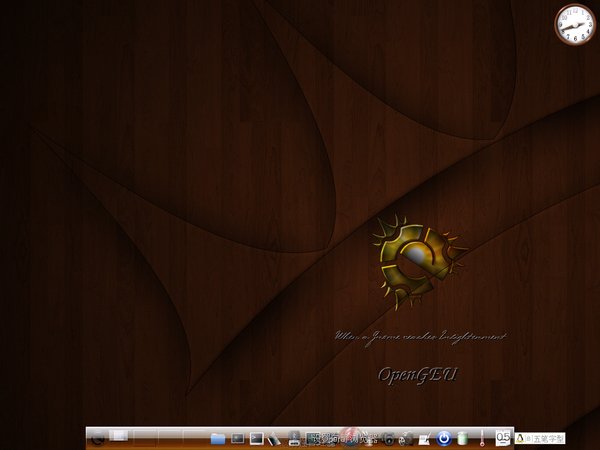The image size is (600, 450).
Task: Switch to the first virtual desktop in pager
Action: (x=119, y=438)
